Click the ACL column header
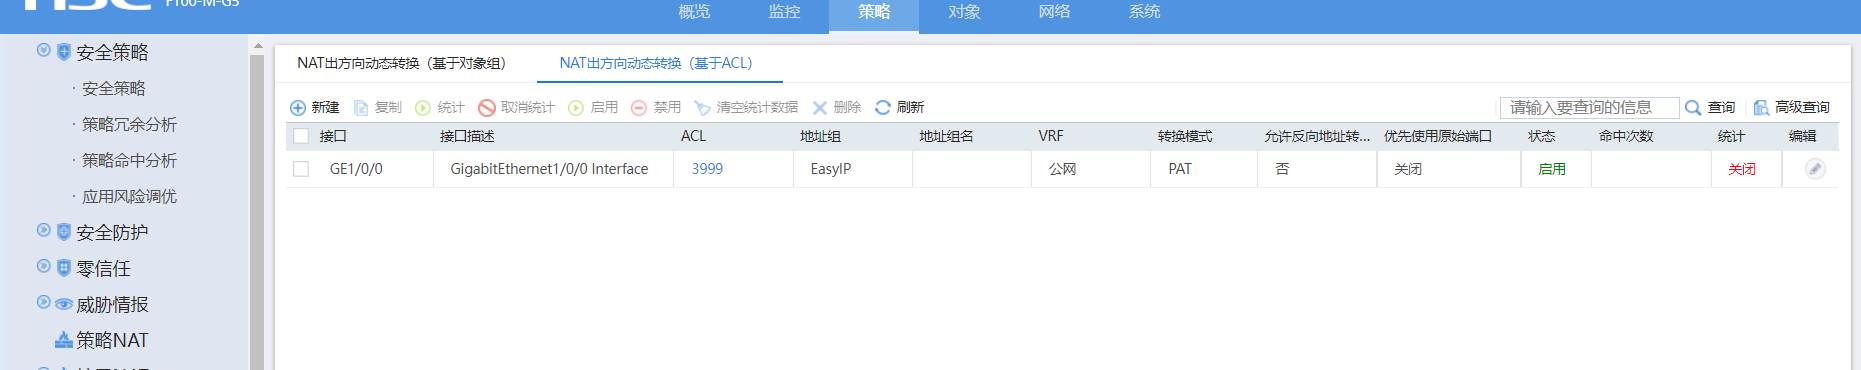 pos(693,136)
